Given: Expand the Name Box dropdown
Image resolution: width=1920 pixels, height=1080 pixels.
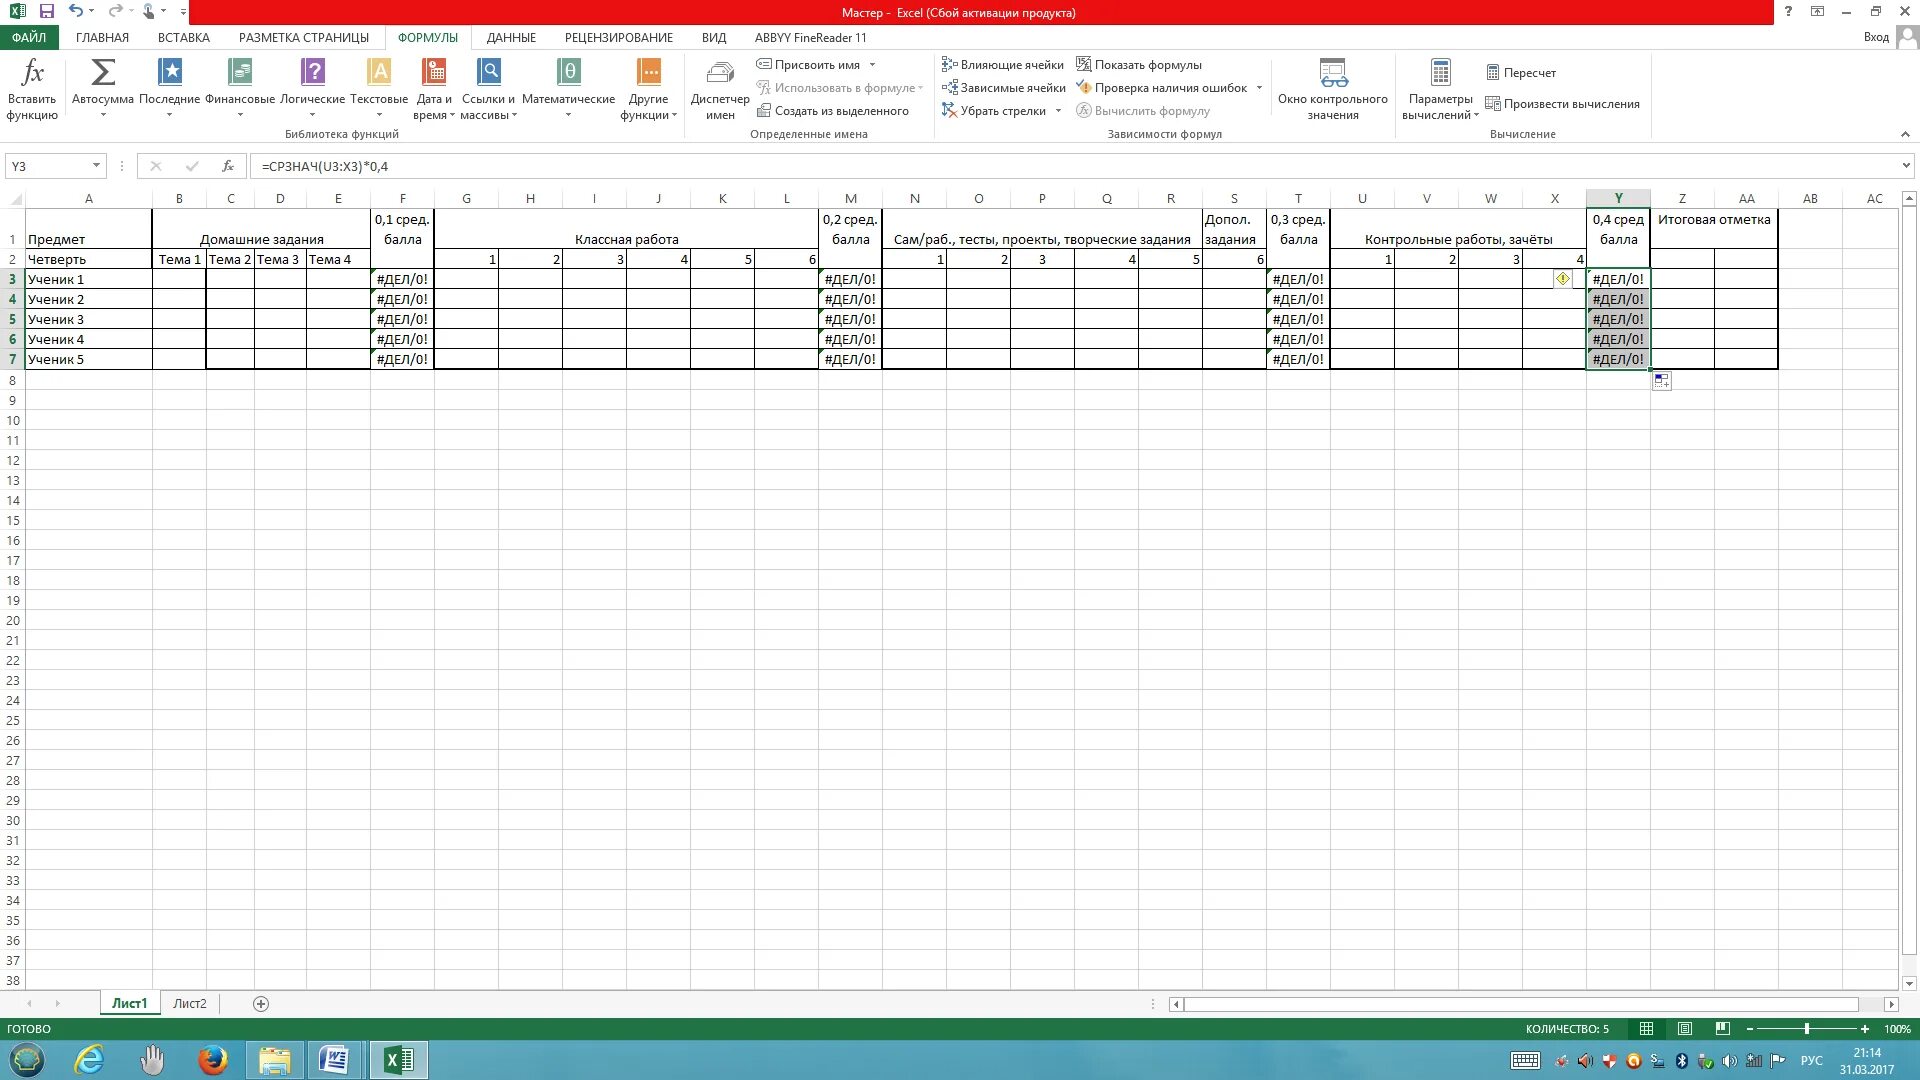Looking at the screenshot, I should click(96, 166).
